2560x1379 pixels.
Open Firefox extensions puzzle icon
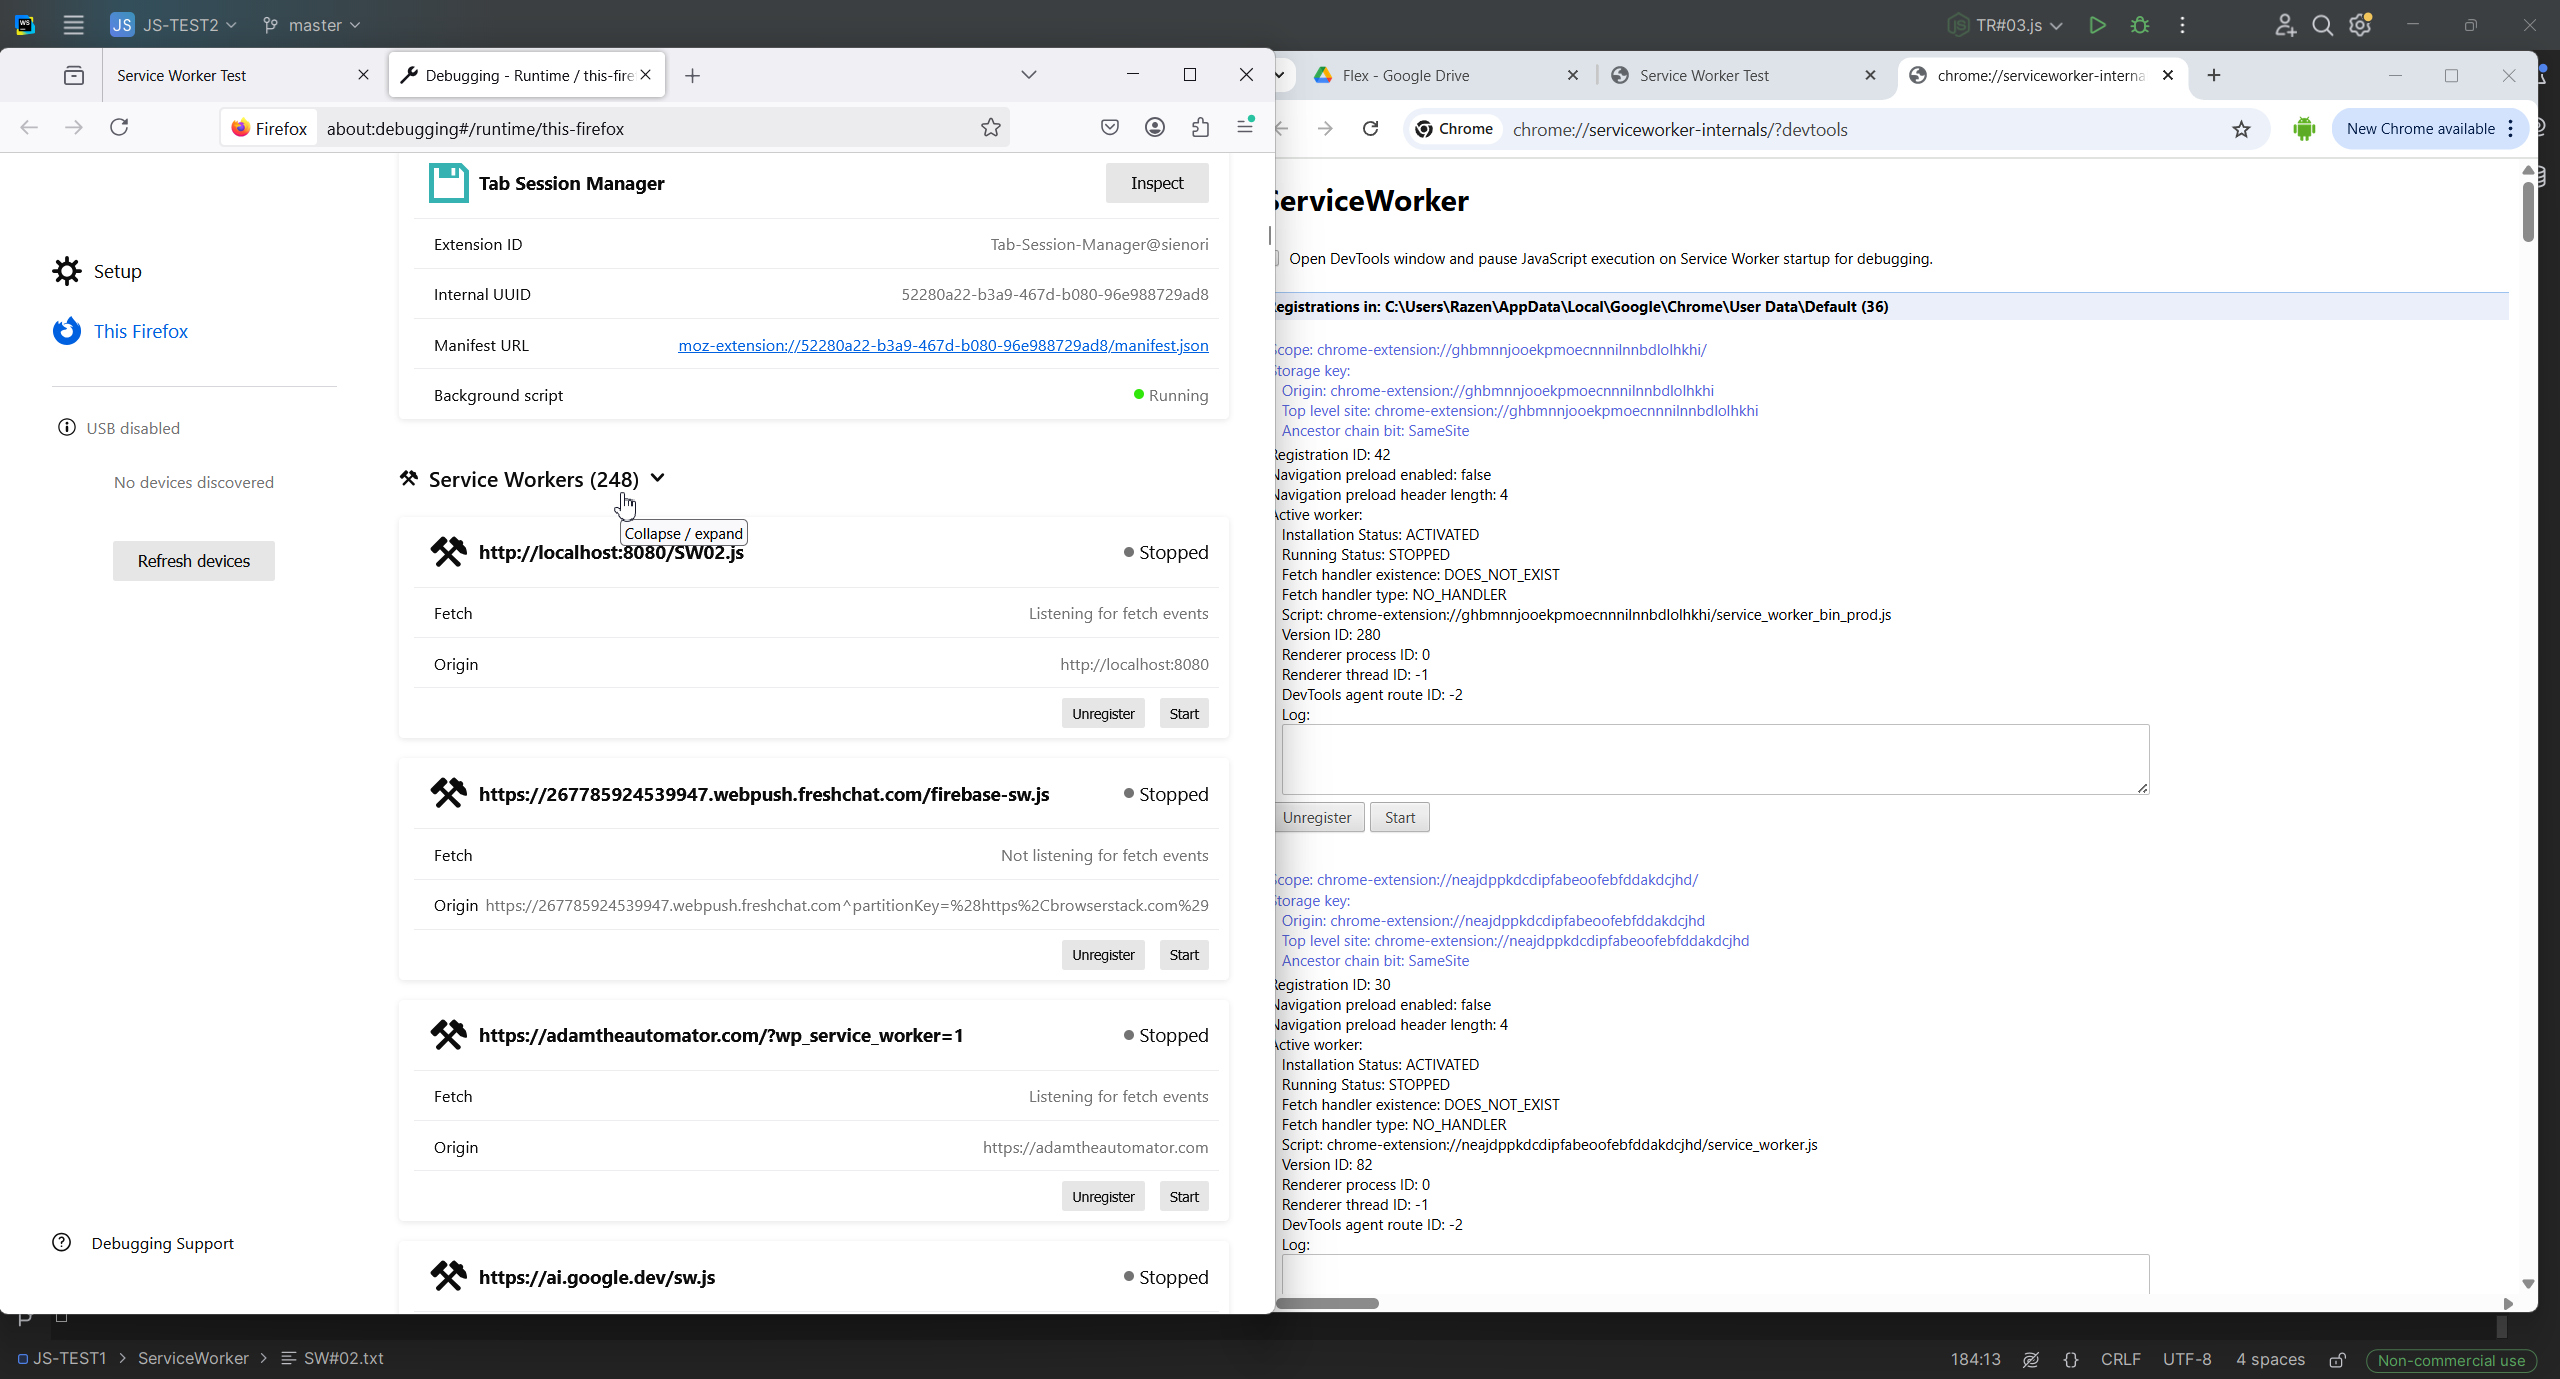[x=1200, y=128]
